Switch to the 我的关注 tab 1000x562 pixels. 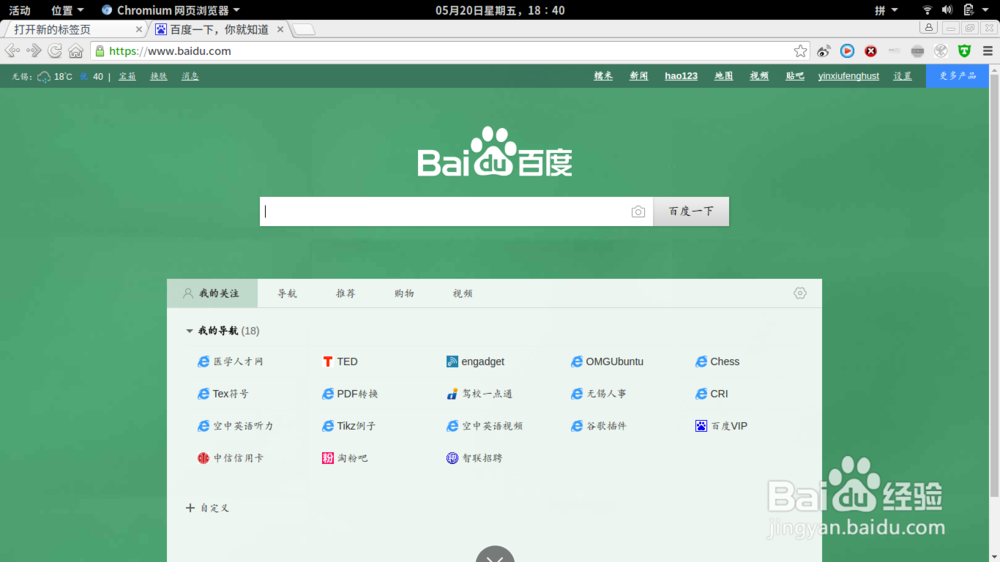[x=212, y=293]
